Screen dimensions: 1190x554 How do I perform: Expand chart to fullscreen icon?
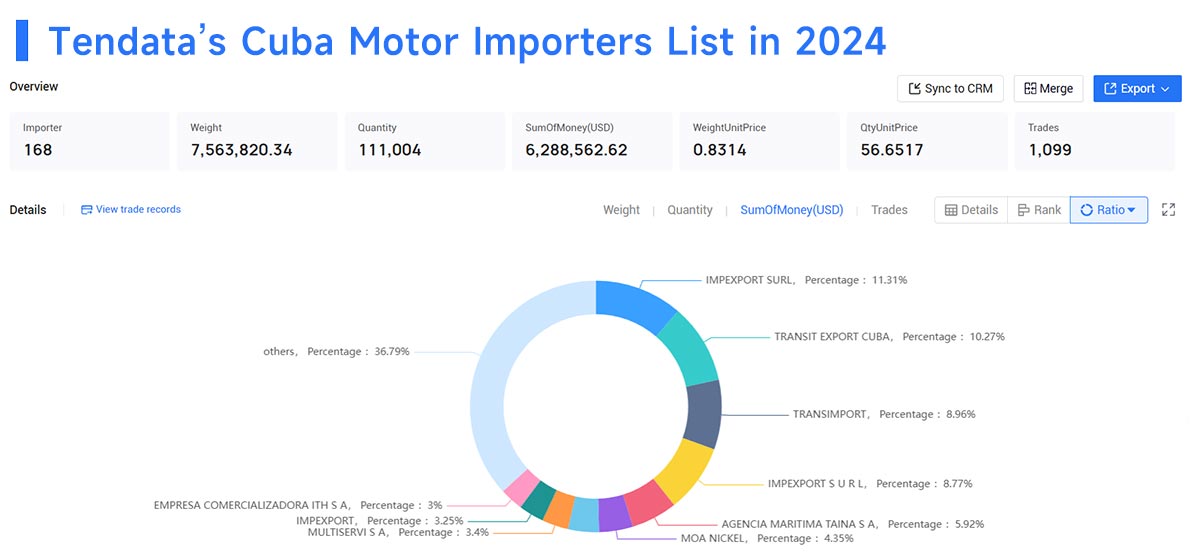[x=1169, y=210]
